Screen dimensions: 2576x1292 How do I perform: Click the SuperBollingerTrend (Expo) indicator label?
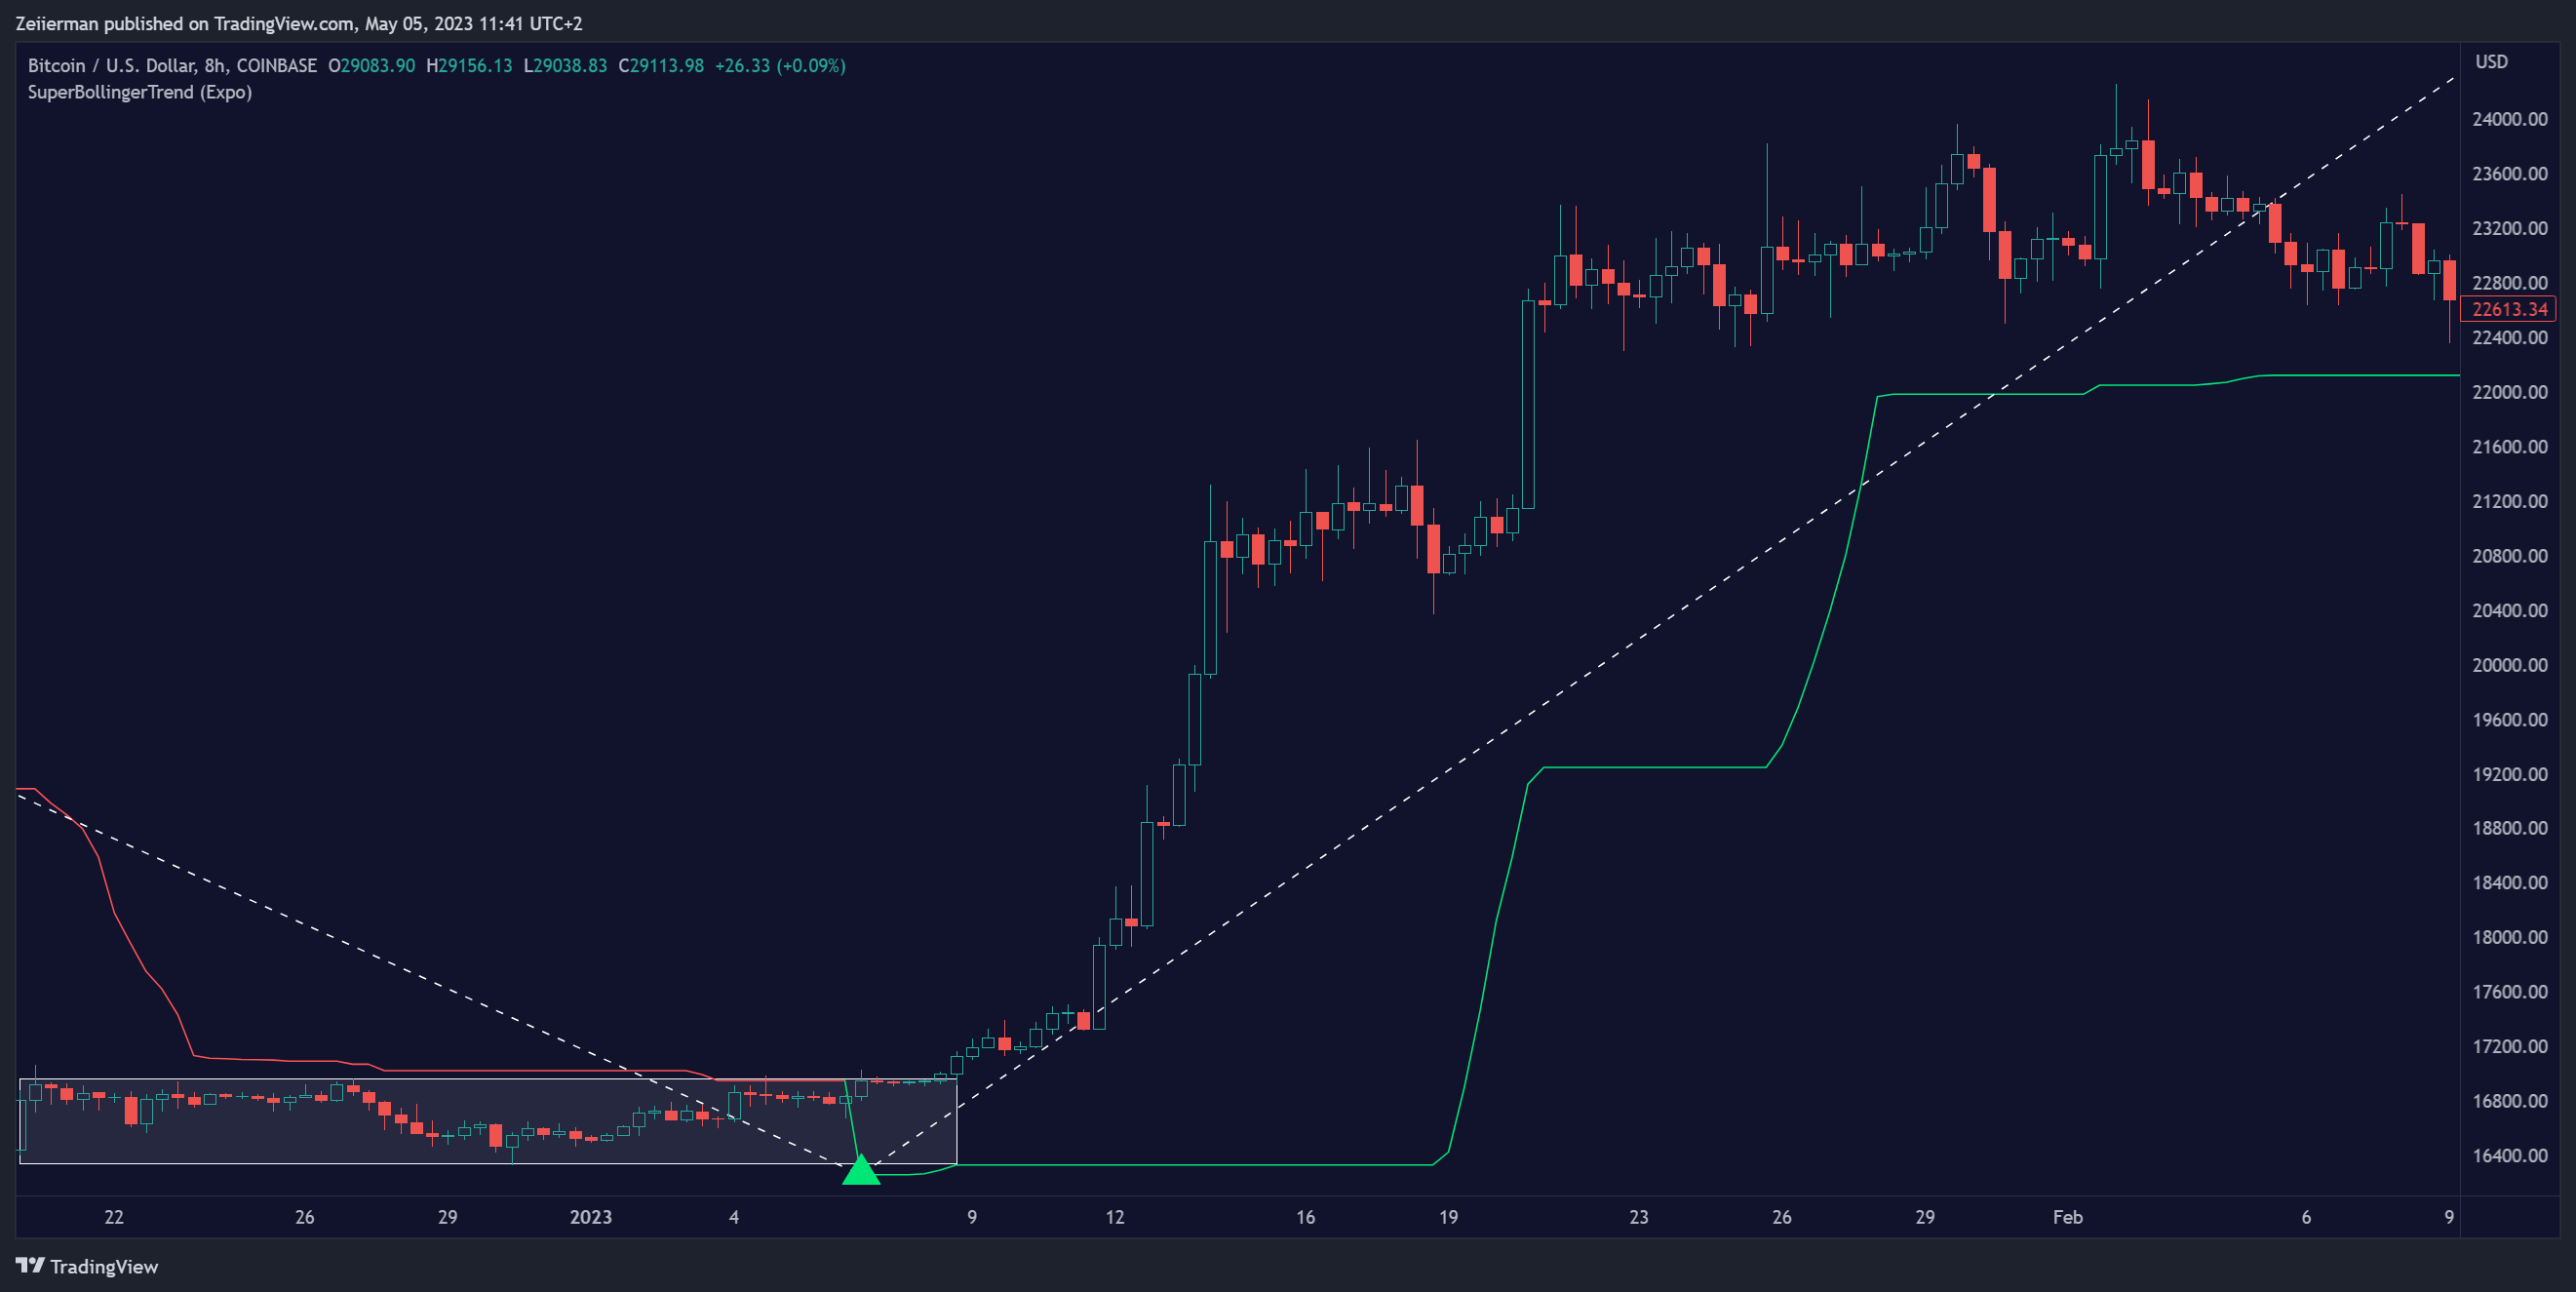(x=140, y=92)
